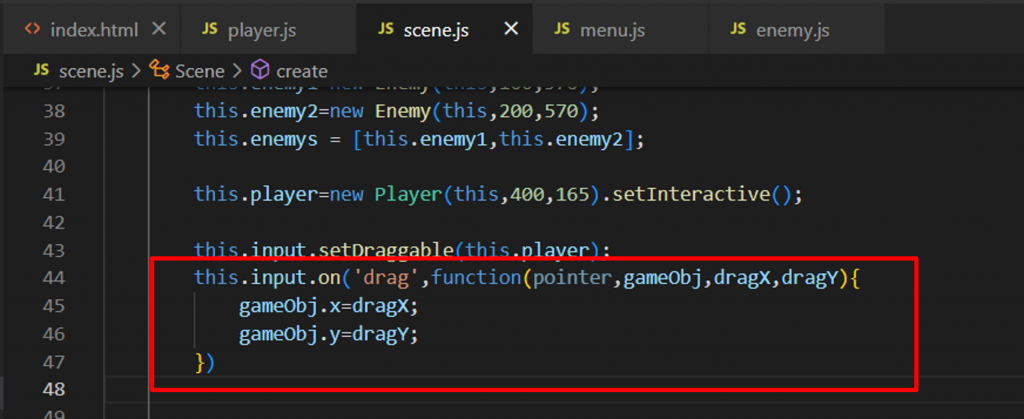Click the class symbol icon beside Scene
Viewport: 1024px width, 419px height.
[x=159, y=70]
